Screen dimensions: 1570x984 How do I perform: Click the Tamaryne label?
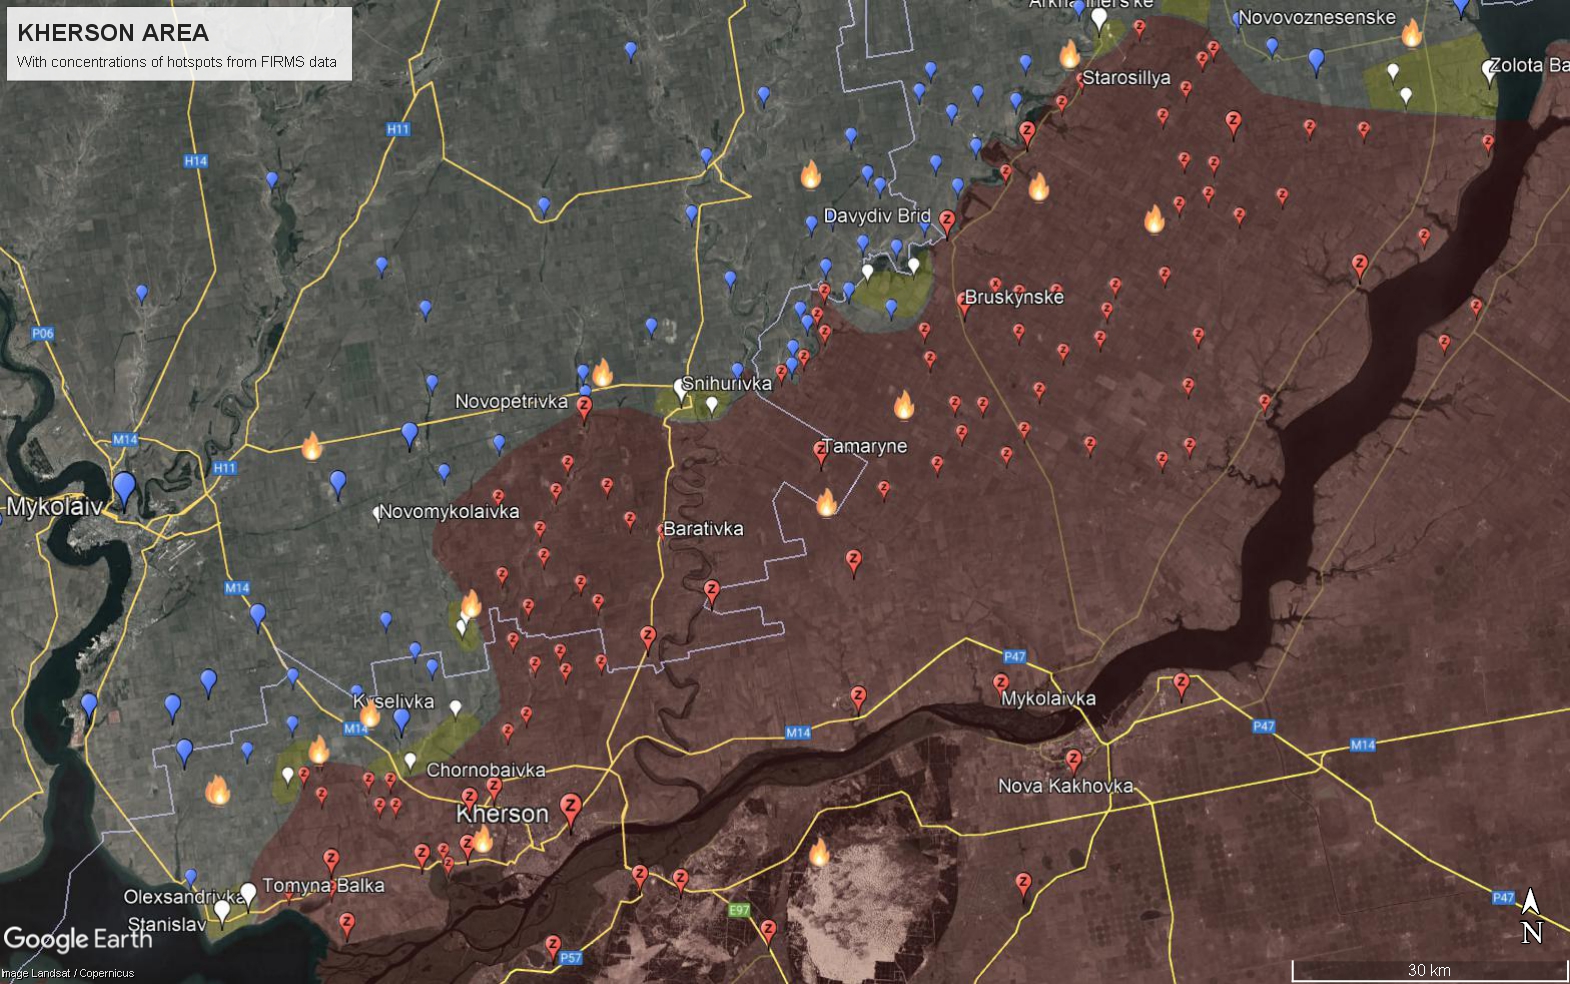tap(864, 446)
